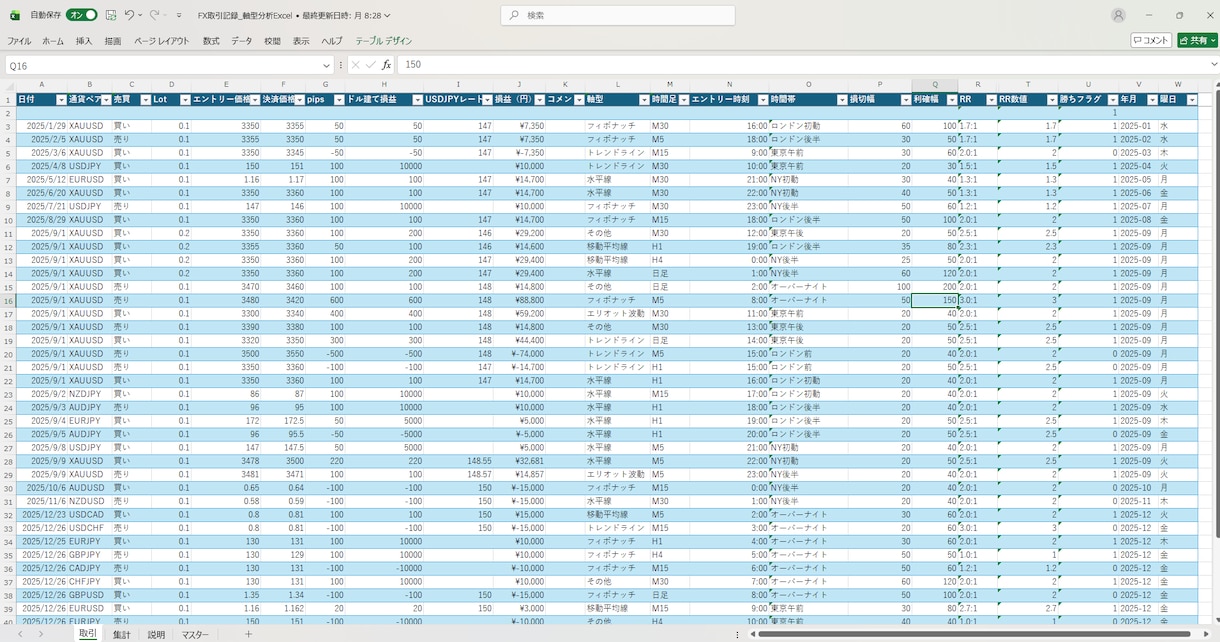Click the コメント button
1220x642 pixels.
pyautogui.click(x=1151, y=40)
